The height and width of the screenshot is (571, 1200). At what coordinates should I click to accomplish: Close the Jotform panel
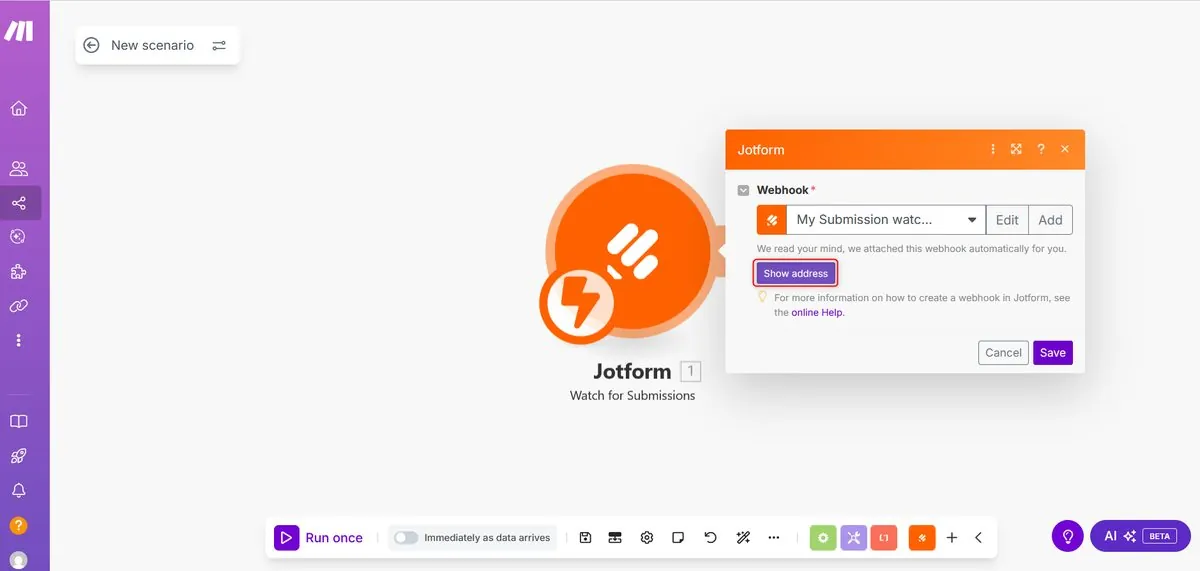[x=1065, y=149]
